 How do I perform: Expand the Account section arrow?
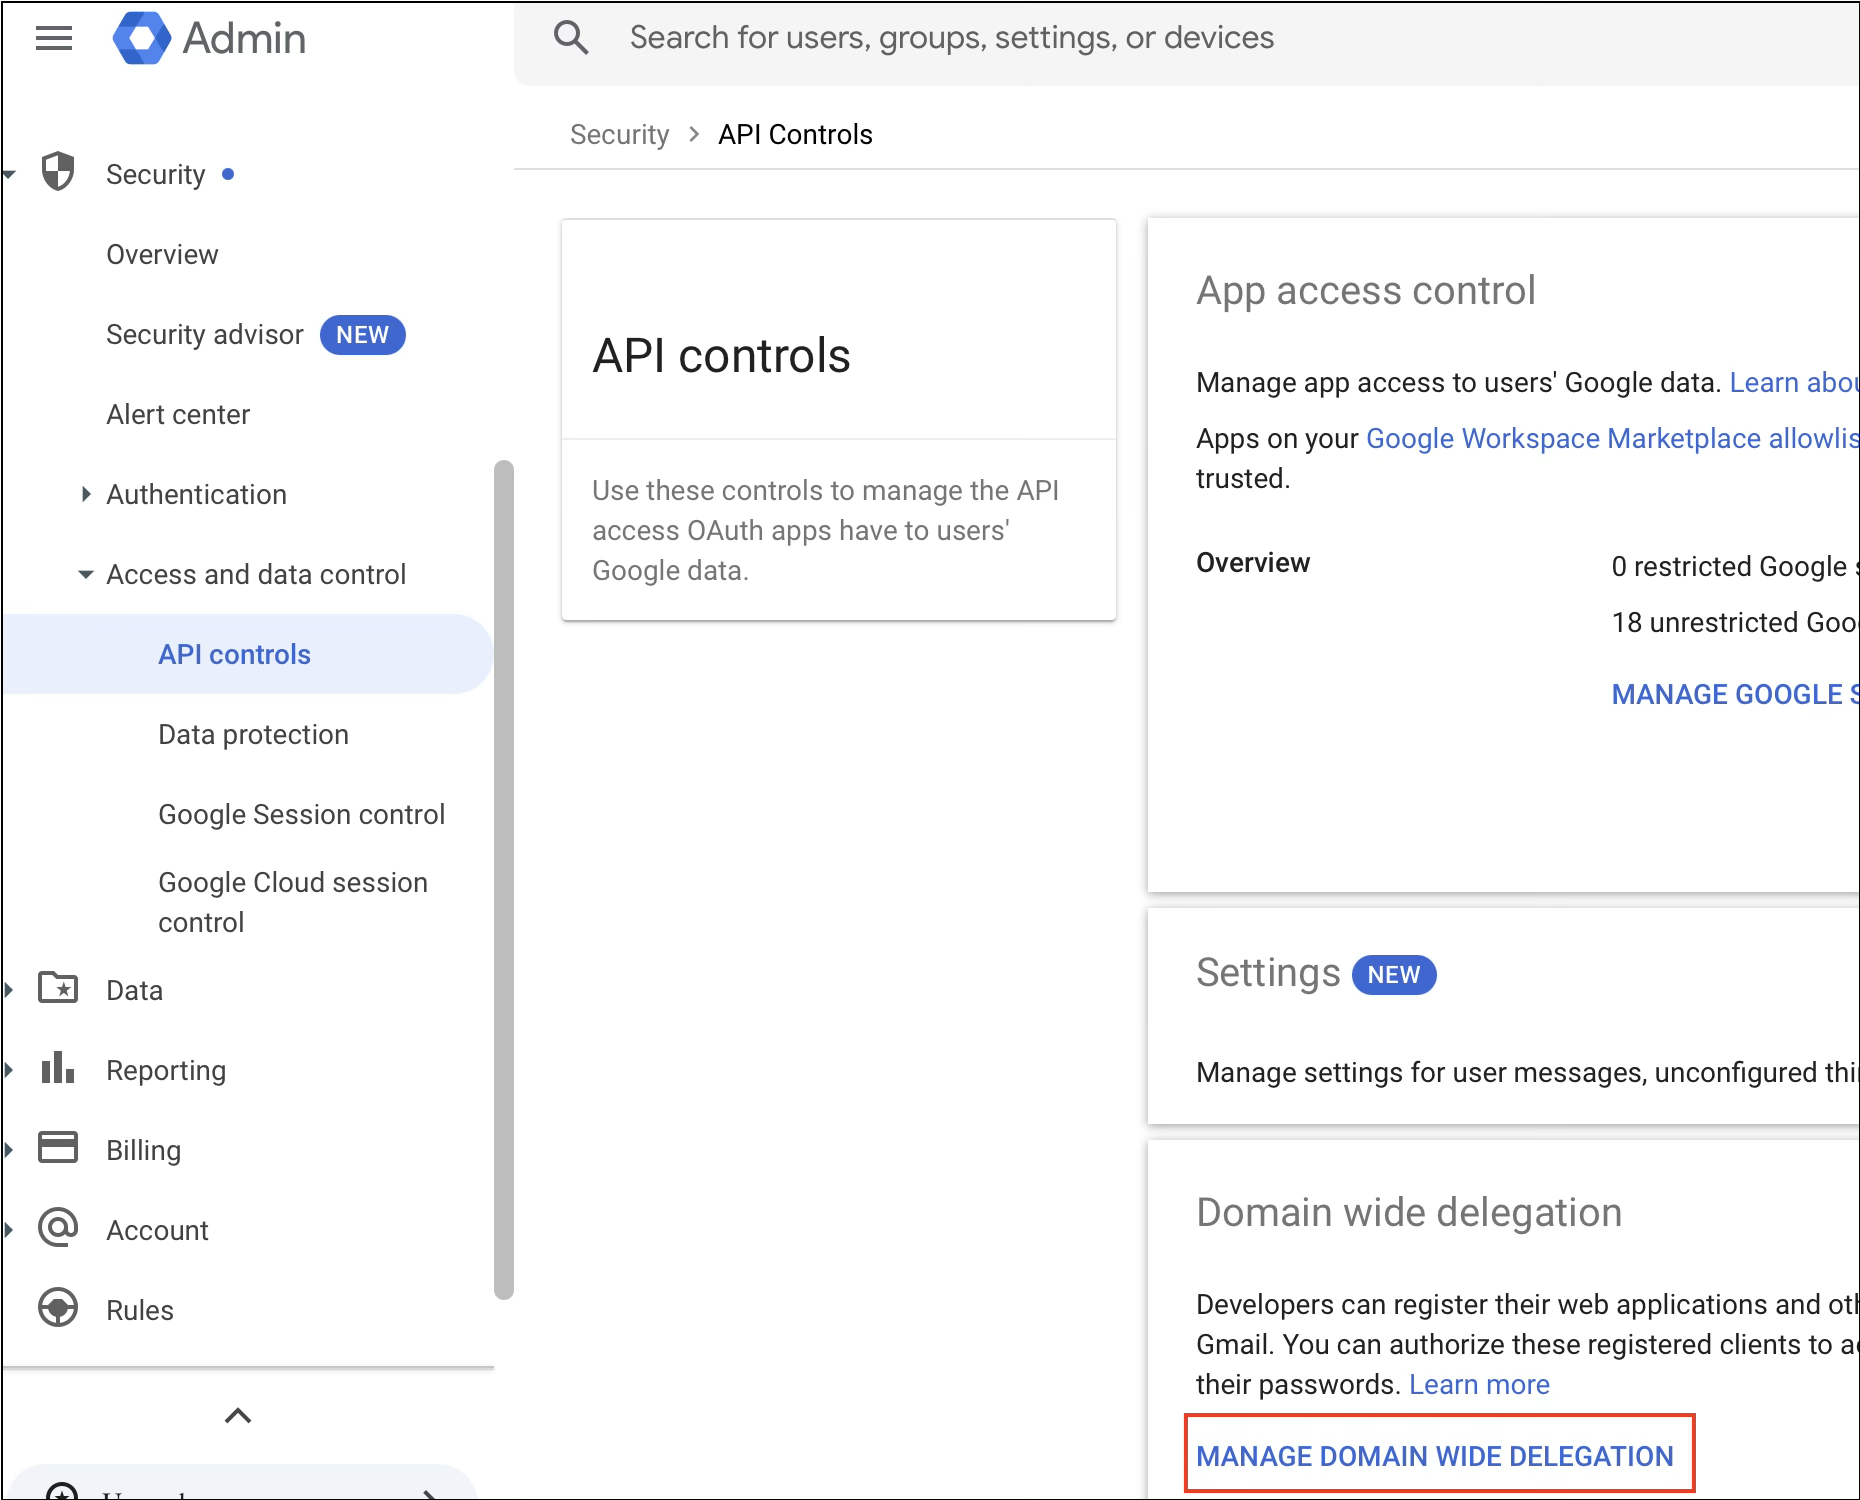point(9,1230)
